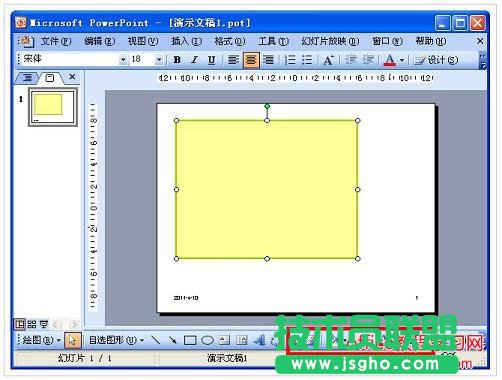Click the yellow rectangle's rotation handle
The image size is (502, 380).
coord(267,106)
